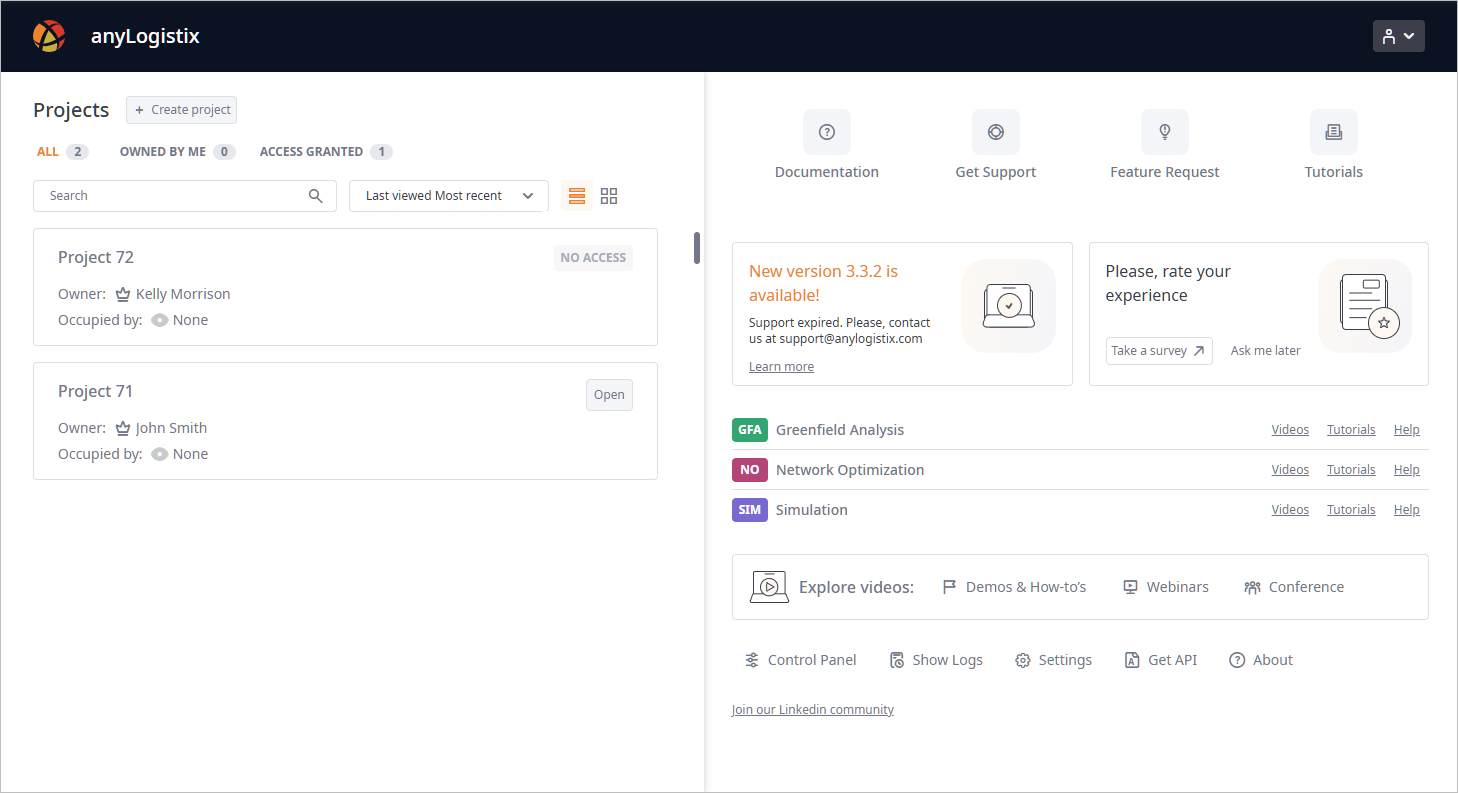The height and width of the screenshot is (793, 1458).
Task: Click the Explore videos laptop play icon
Action: pyautogui.click(x=769, y=587)
